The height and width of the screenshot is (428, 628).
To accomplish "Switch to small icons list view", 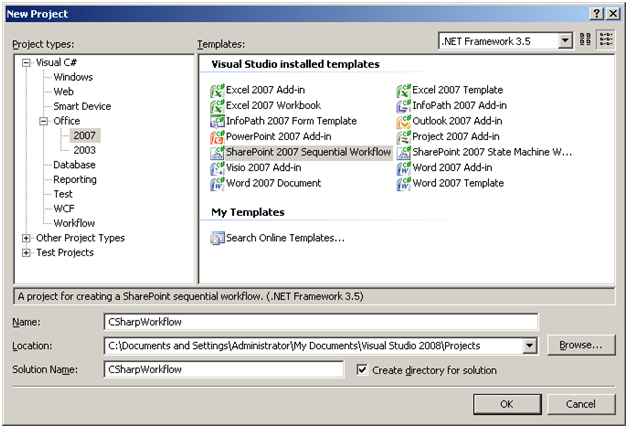I will point(605,41).
